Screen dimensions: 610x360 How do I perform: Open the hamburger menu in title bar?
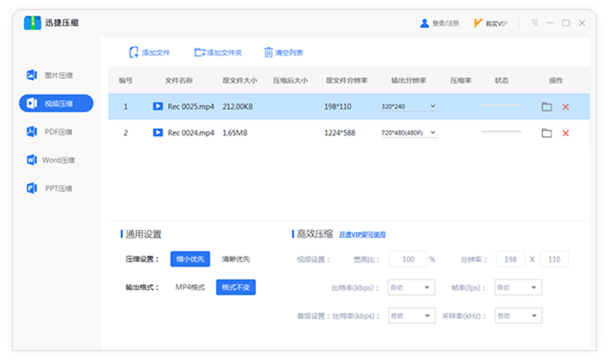535,23
